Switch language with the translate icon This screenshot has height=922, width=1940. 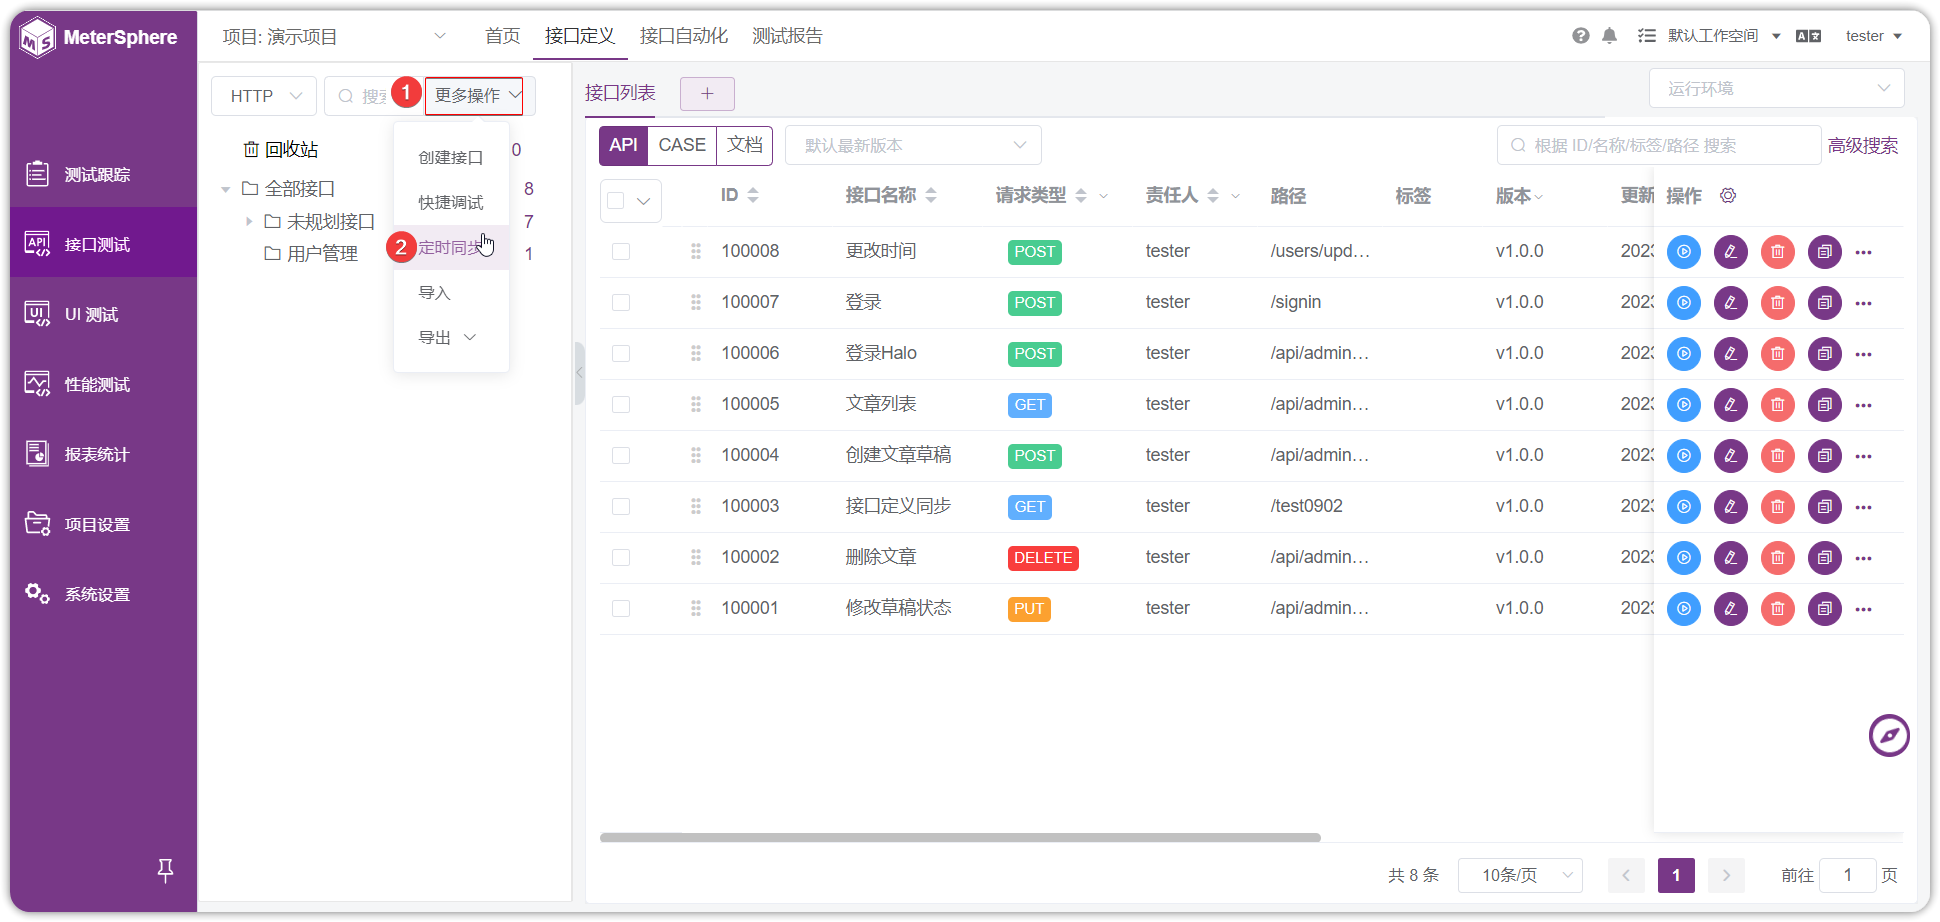(x=1808, y=36)
